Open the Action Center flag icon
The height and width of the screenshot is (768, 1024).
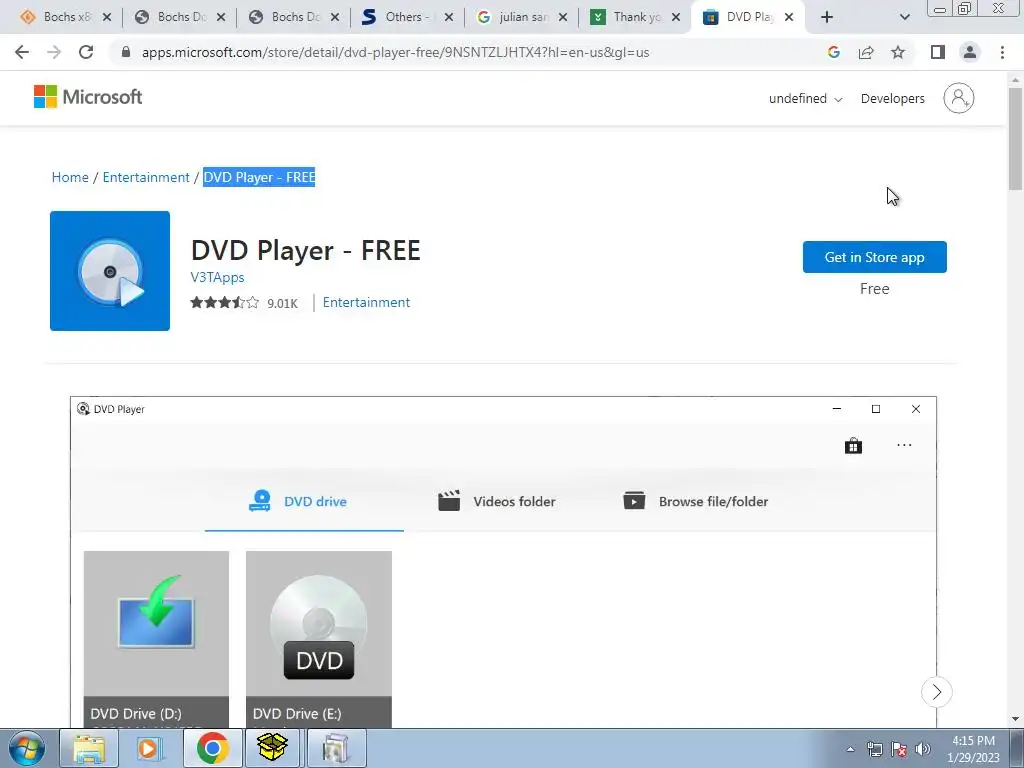click(899, 749)
